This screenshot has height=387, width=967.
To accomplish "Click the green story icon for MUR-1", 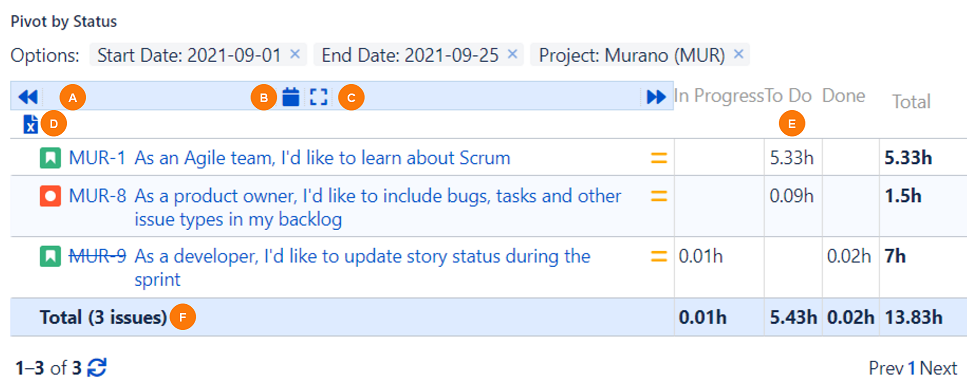I will (x=49, y=158).
